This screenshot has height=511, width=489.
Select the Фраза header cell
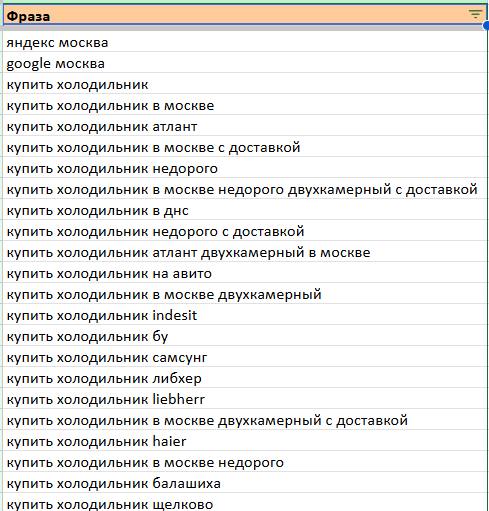(245, 15)
